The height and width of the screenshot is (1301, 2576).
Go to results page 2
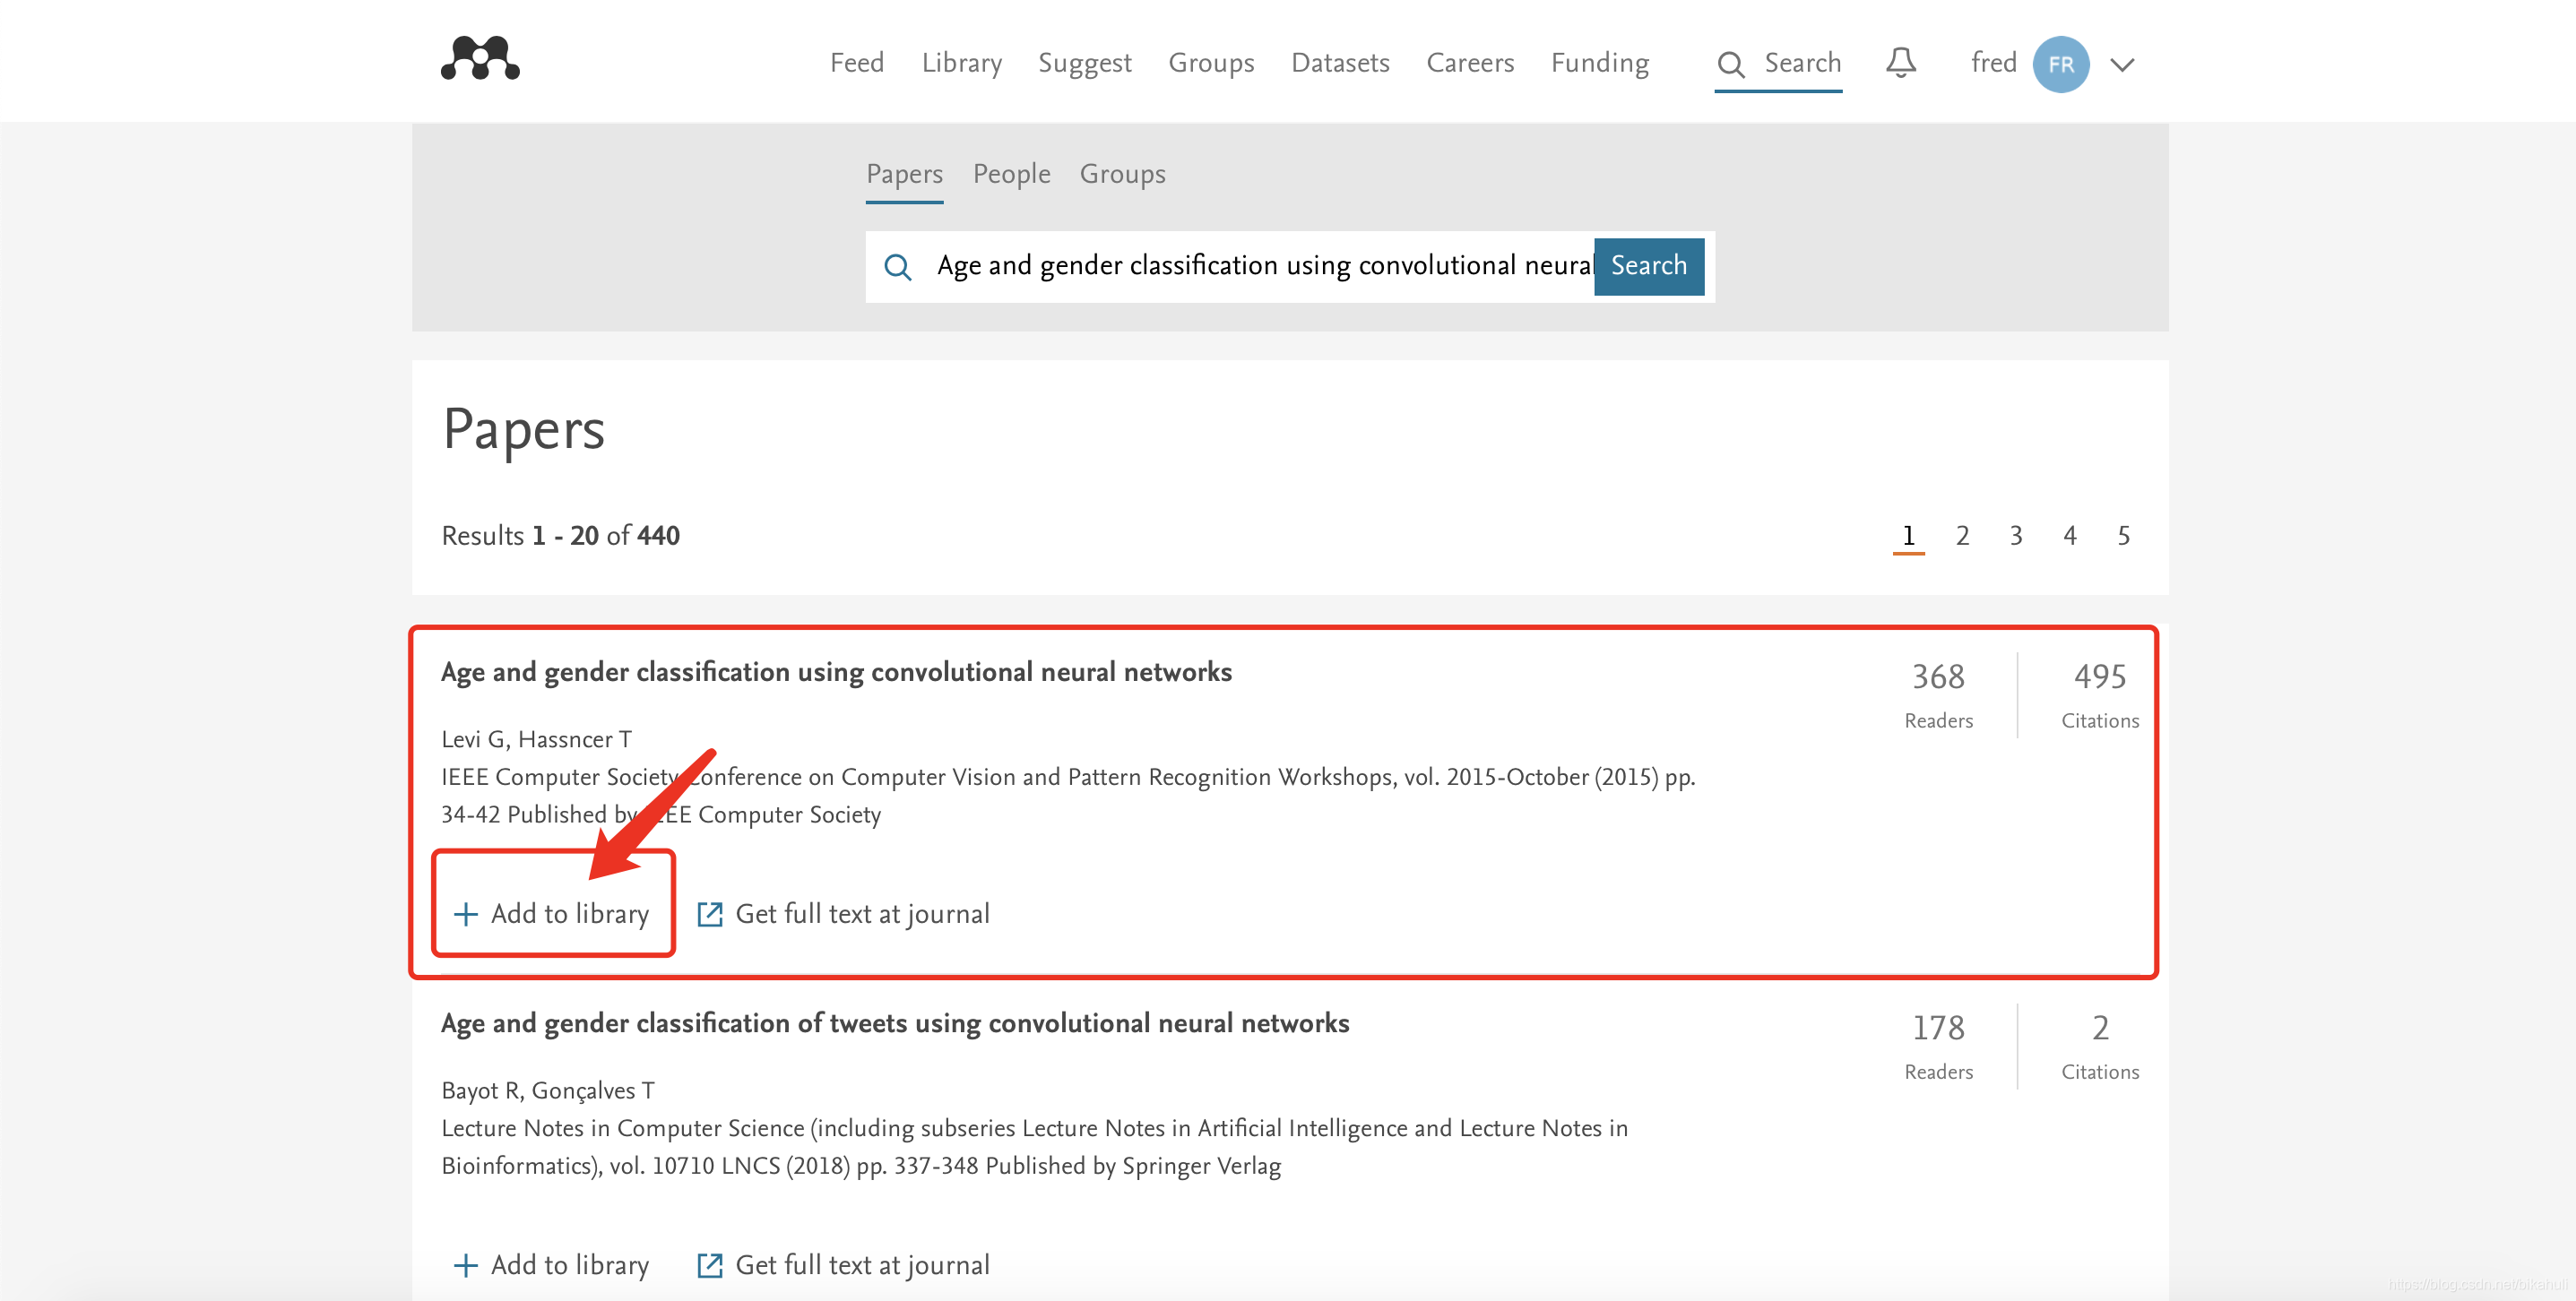click(x=1962, y=536)
